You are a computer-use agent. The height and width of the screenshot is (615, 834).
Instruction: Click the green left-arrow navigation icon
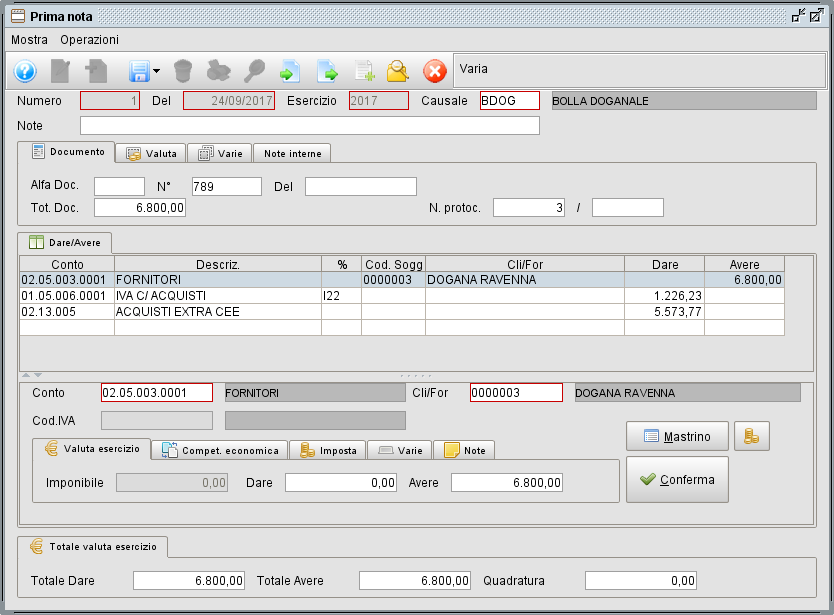(290, 71)
